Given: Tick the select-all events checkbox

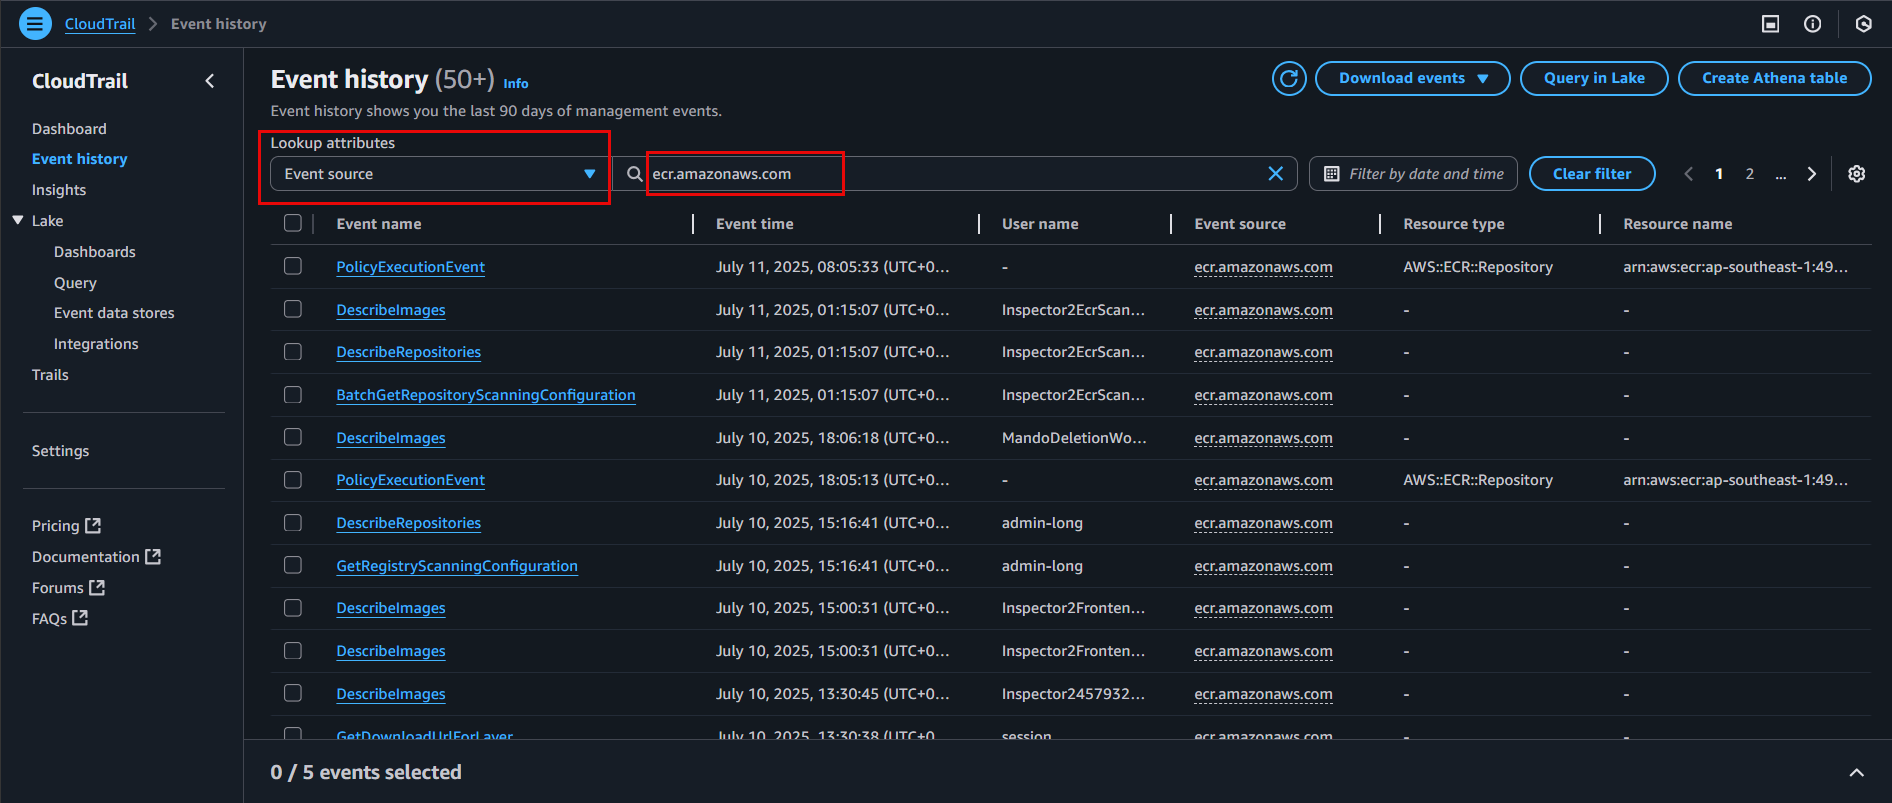Looking at the screenshot, I should [x=293, y=223].
